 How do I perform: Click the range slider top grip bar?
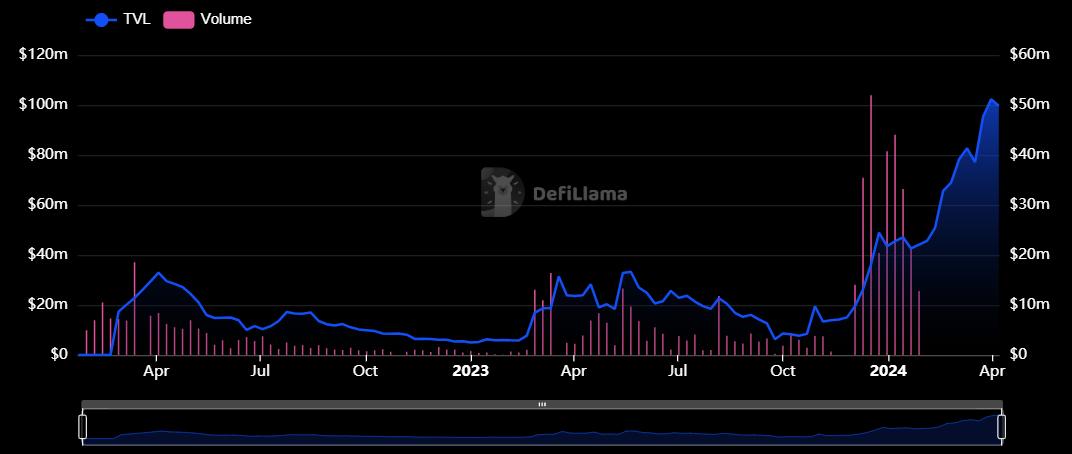tap(541, 404)
